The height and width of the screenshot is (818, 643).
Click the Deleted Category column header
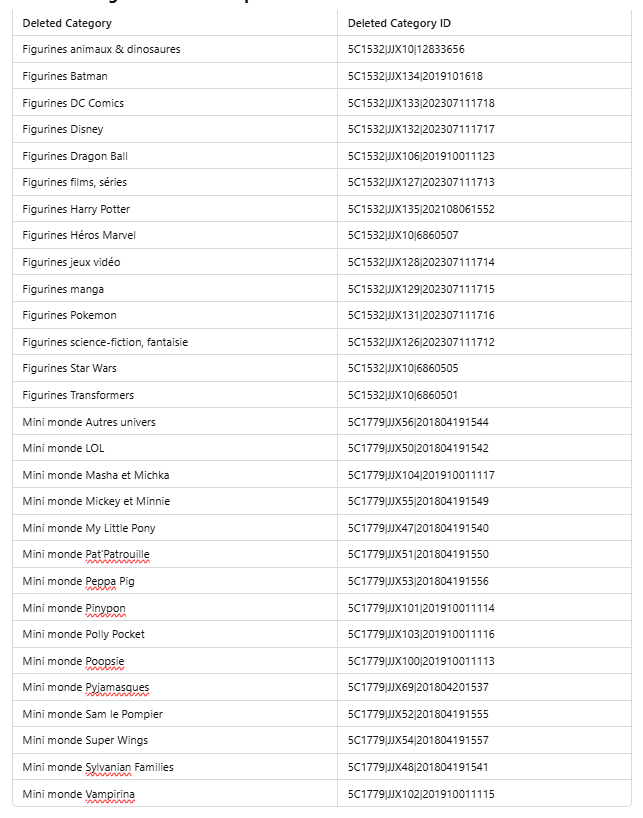pyautogui.click(x=67, y=23)
